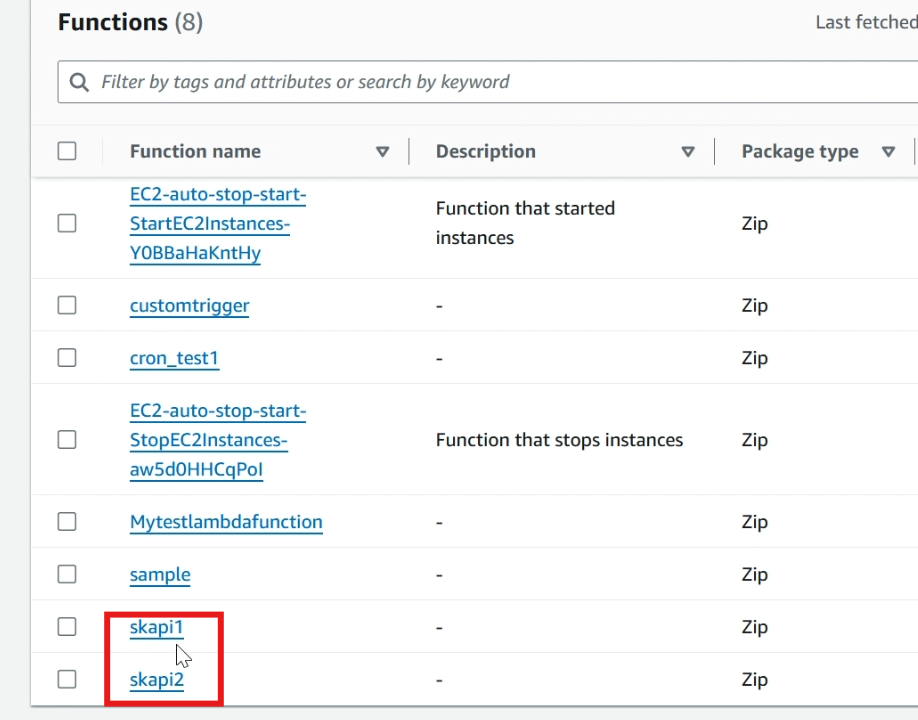Sort by Description column arrow
This screenshot has width=918, height=720.
[688, 152]
